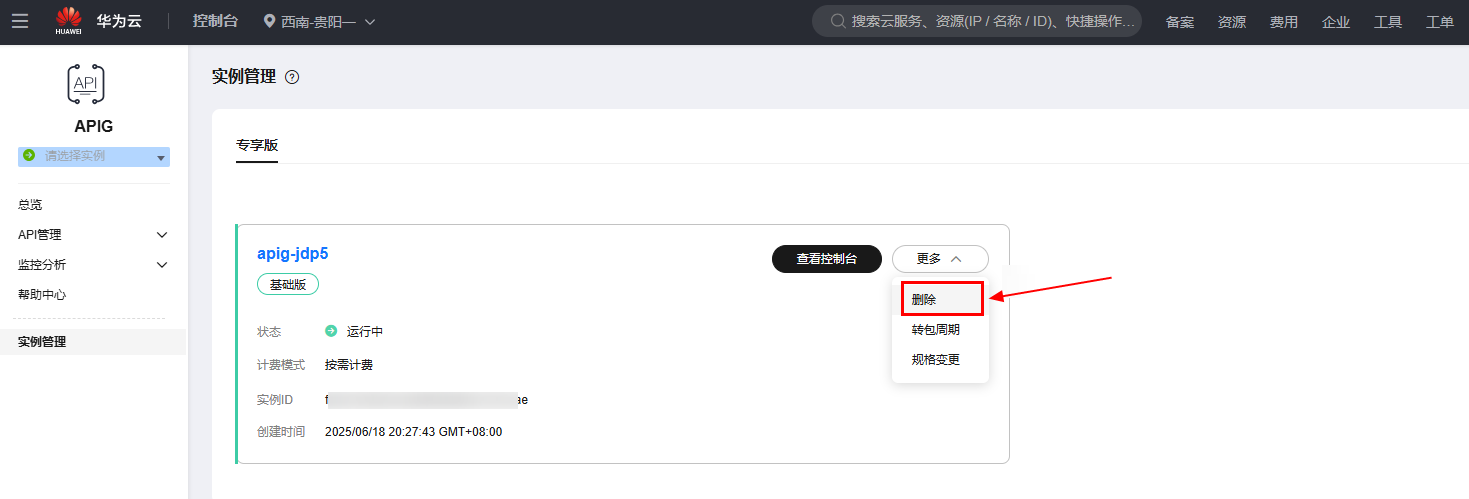Expand the API管理 sidebar section

(93, 235)
